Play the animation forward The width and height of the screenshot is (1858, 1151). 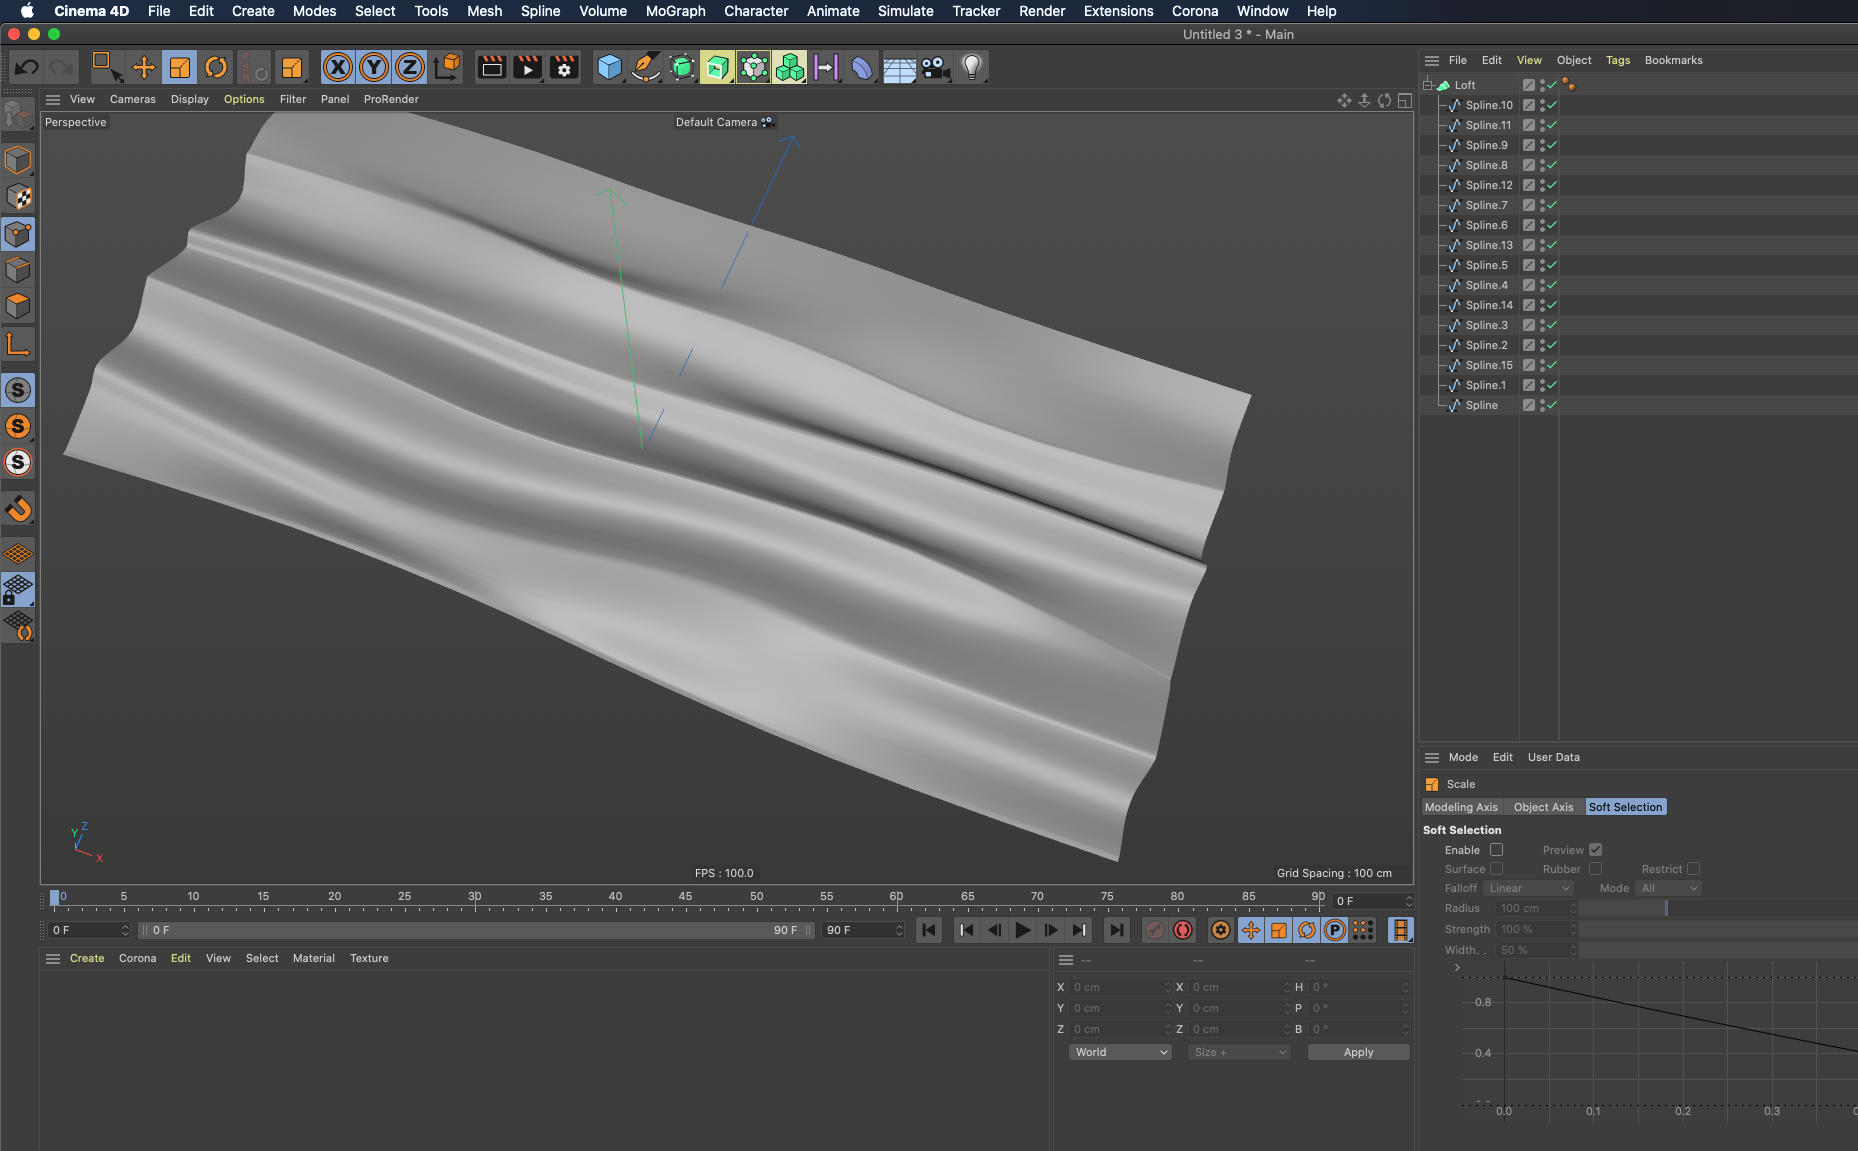click(x=1022, y=930)
